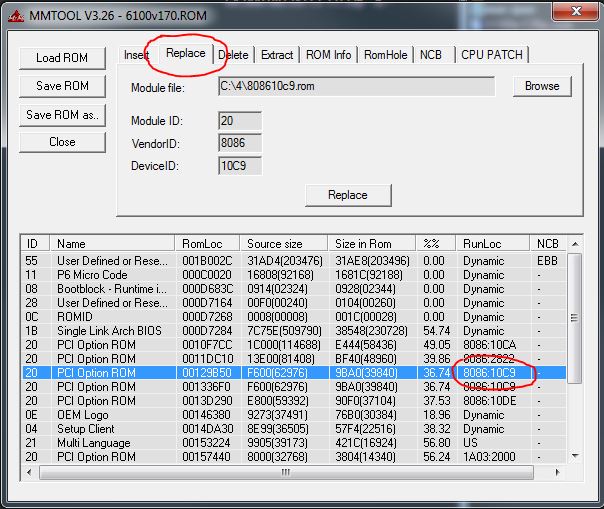Select PCI Option ROM row 1A03:2000
Screen dimensions: 604x509
pyautogui.click(x=294, y=457)
